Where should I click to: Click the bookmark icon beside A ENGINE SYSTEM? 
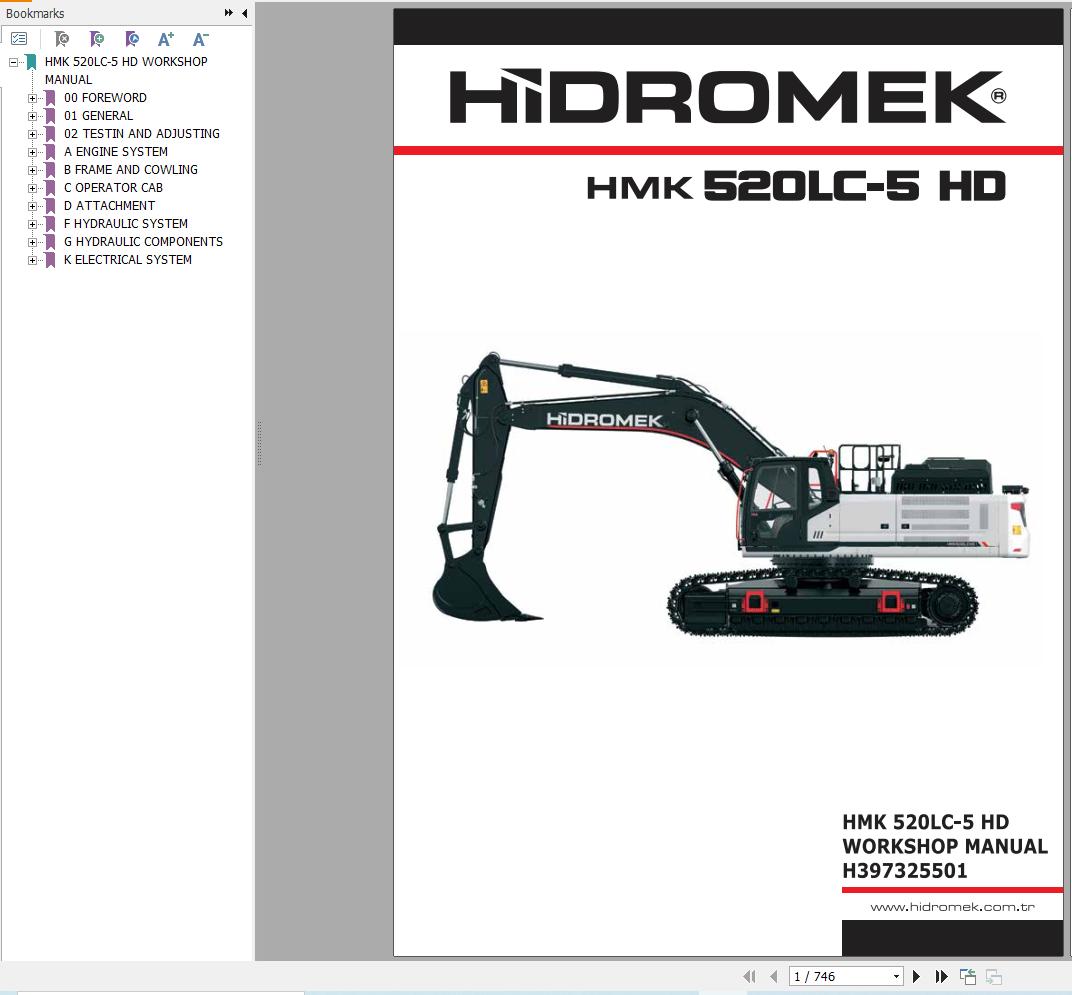pyautogui.click(x=50, y=152)
